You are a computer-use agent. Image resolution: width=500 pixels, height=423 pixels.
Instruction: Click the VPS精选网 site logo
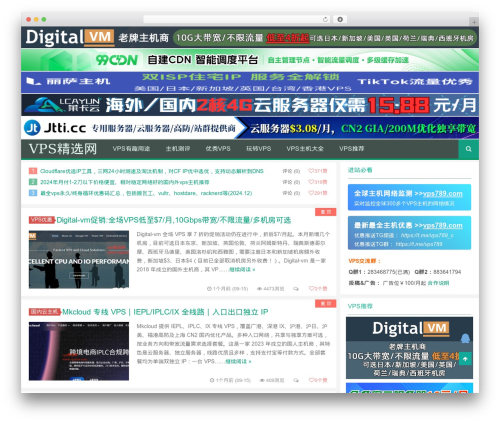[63, 149]
